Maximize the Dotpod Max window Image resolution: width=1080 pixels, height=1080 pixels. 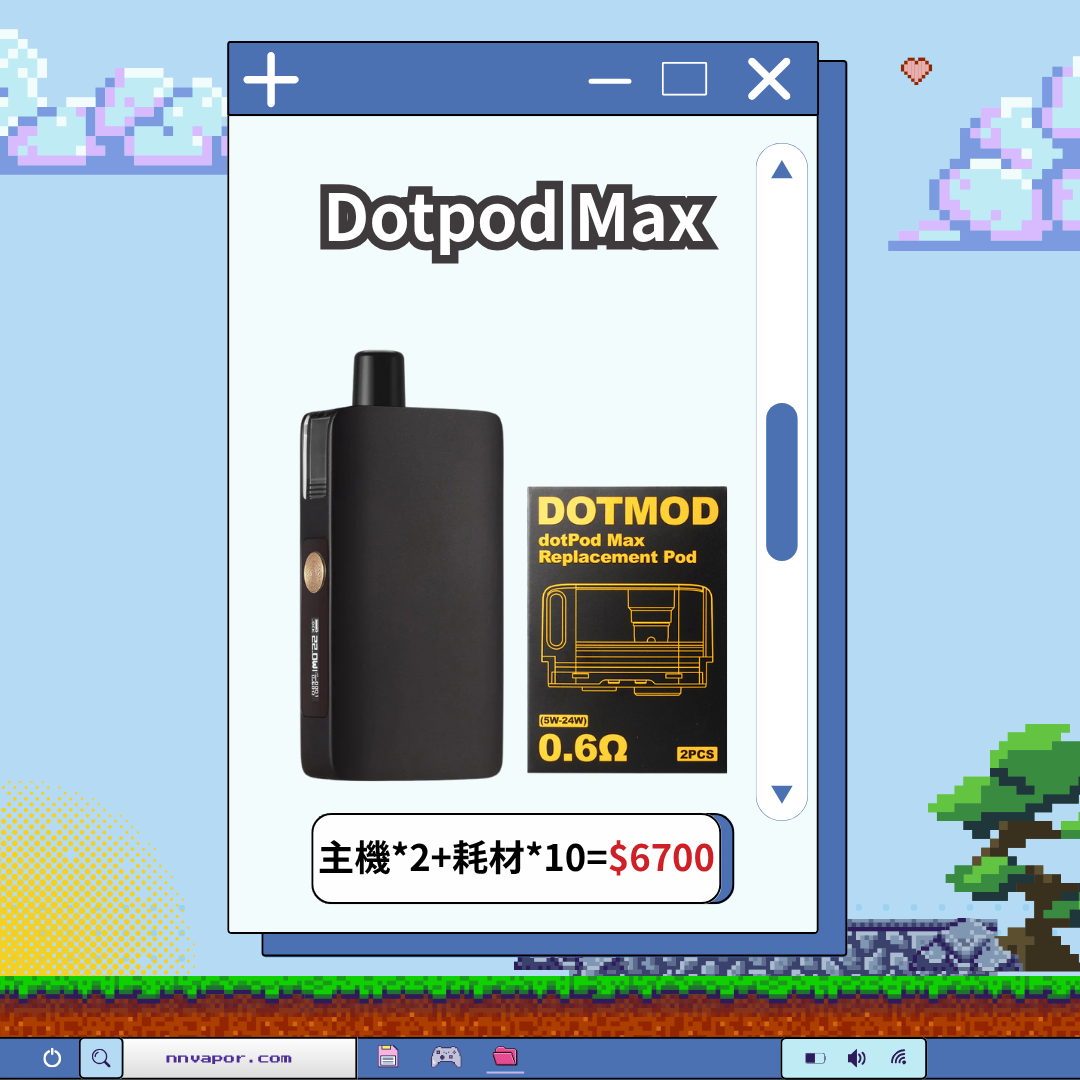[684, 79]
